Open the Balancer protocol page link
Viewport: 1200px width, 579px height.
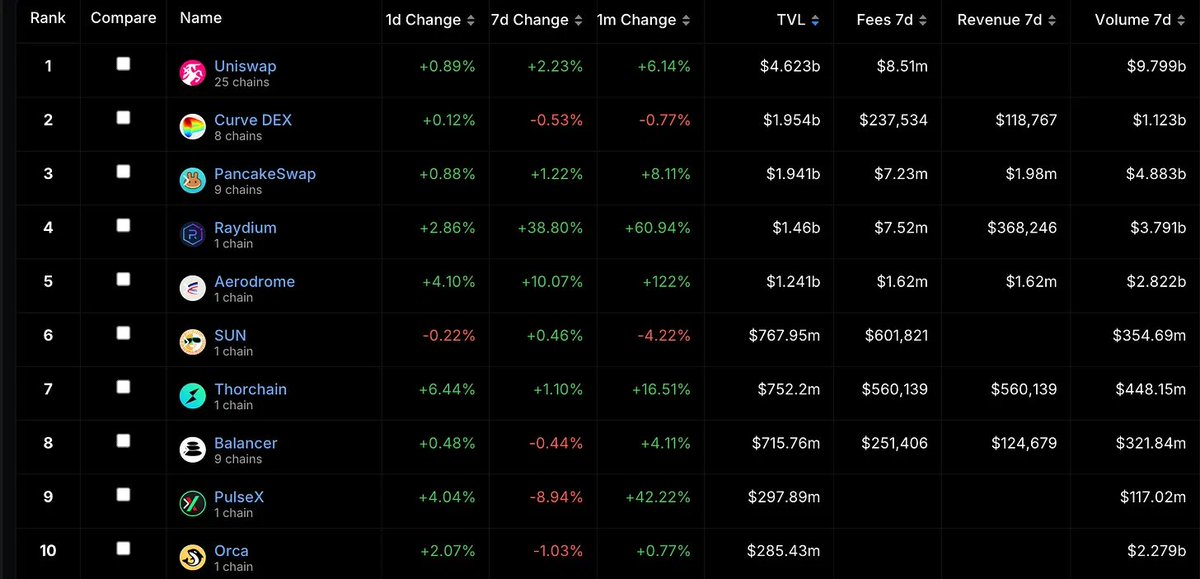[x=246, y=443]
